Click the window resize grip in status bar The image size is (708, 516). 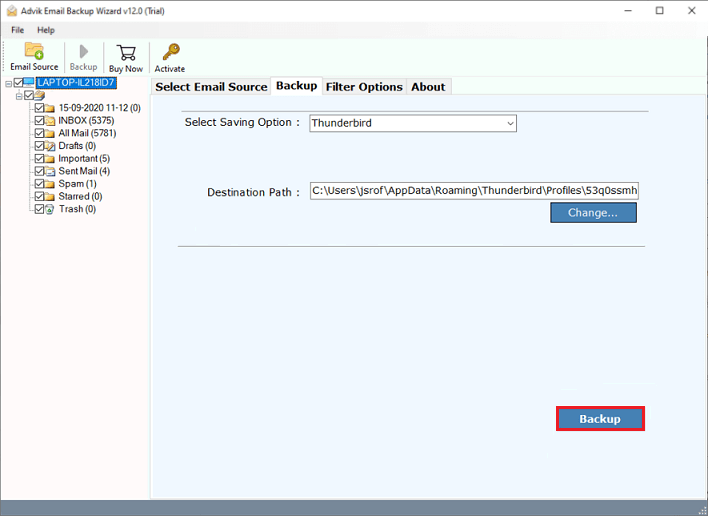pos(702,510)
